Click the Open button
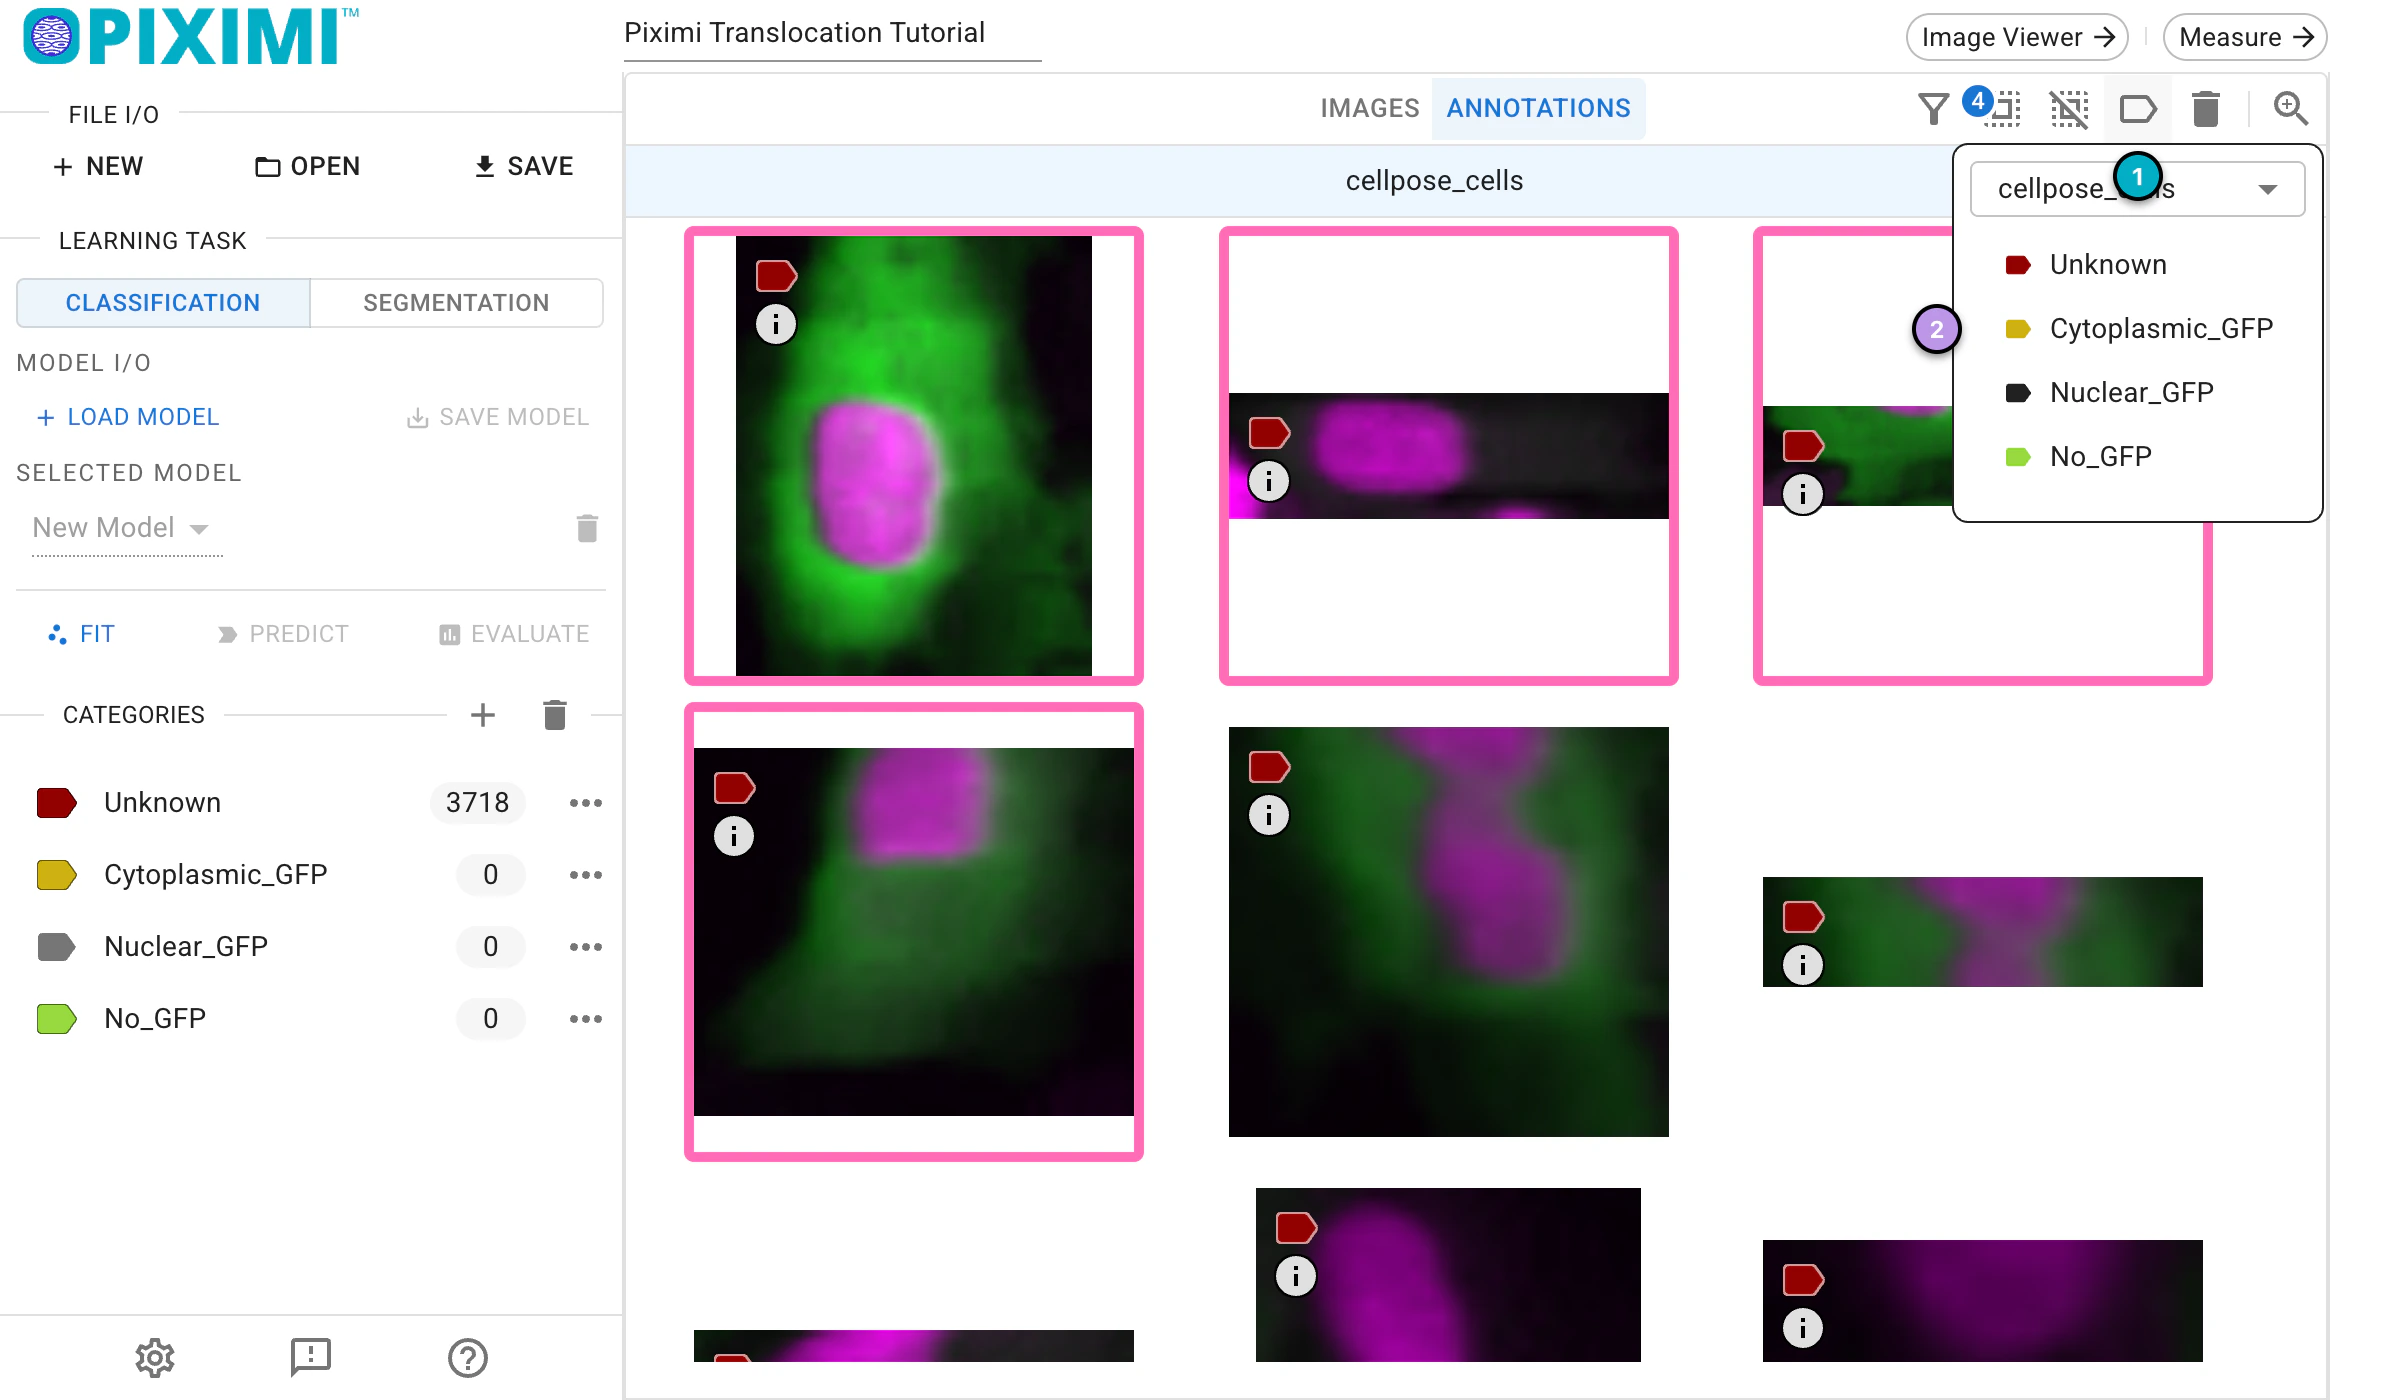This screenshot has height=1400, width=2400. 308,166
